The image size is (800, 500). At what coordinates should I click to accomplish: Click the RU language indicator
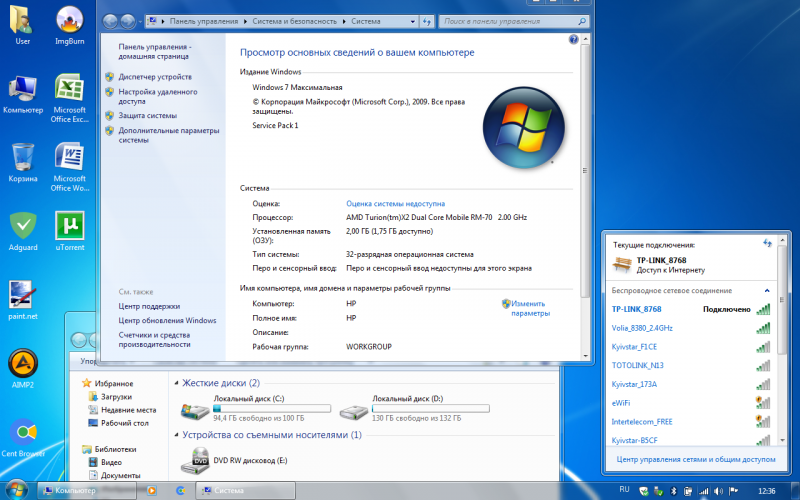(x=624, y=490)
